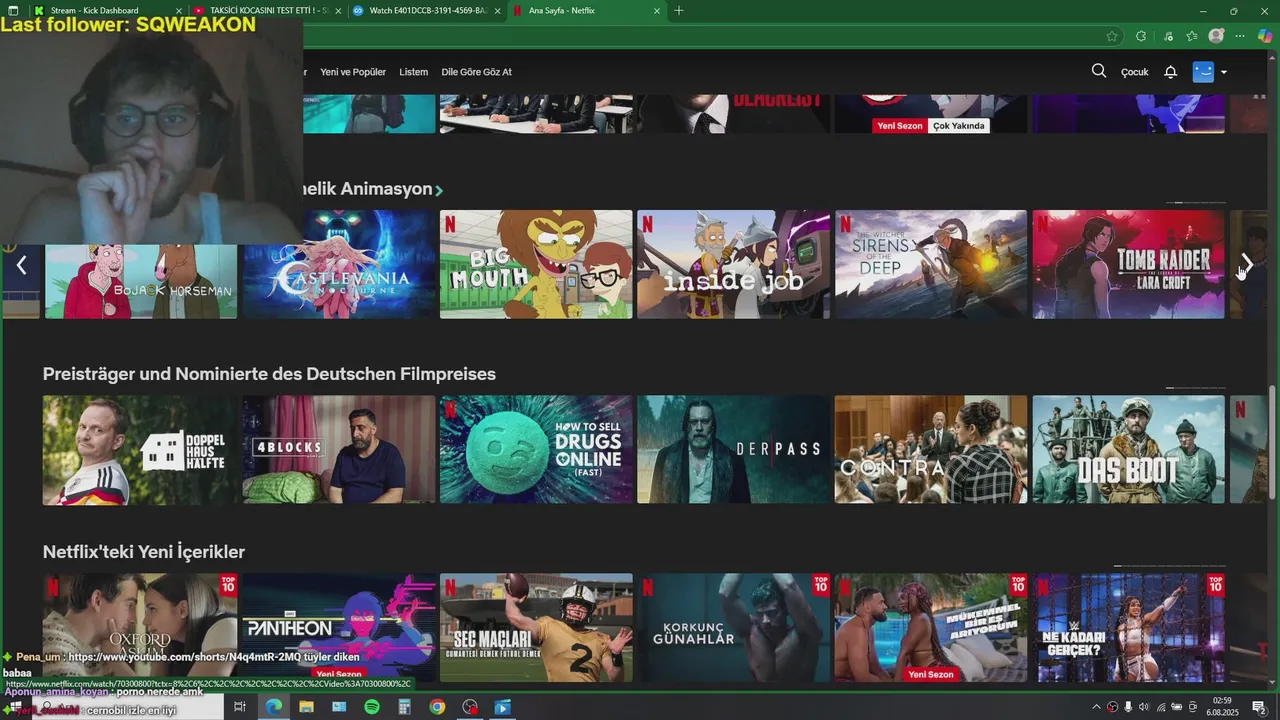
Task: Open BoJack Horseman thumbnail
Action: coord(141,281)
